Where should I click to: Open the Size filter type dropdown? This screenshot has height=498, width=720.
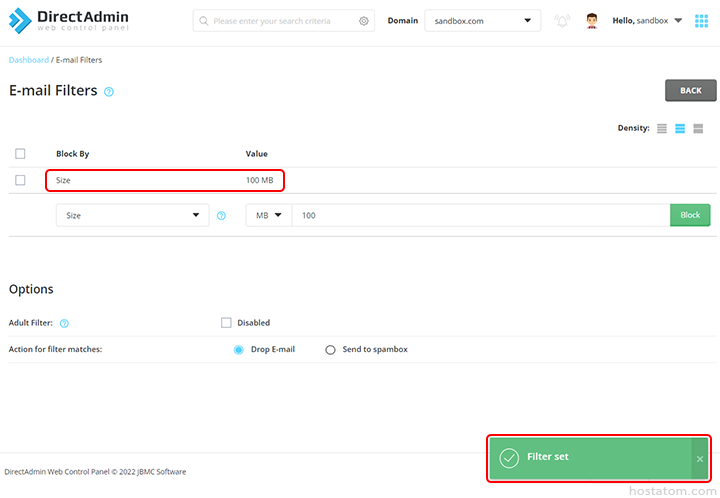pos(132,215)
